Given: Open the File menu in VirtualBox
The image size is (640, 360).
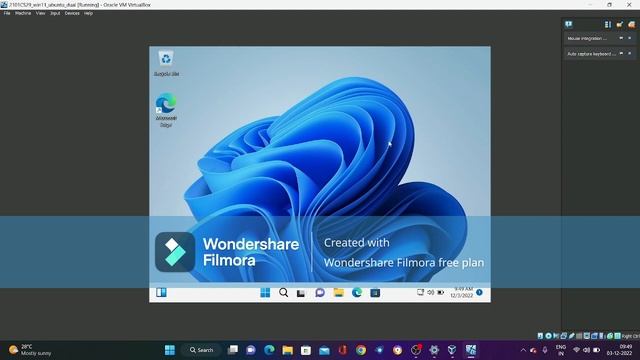Looking at the screenshot, I should [x=7, y=13].
